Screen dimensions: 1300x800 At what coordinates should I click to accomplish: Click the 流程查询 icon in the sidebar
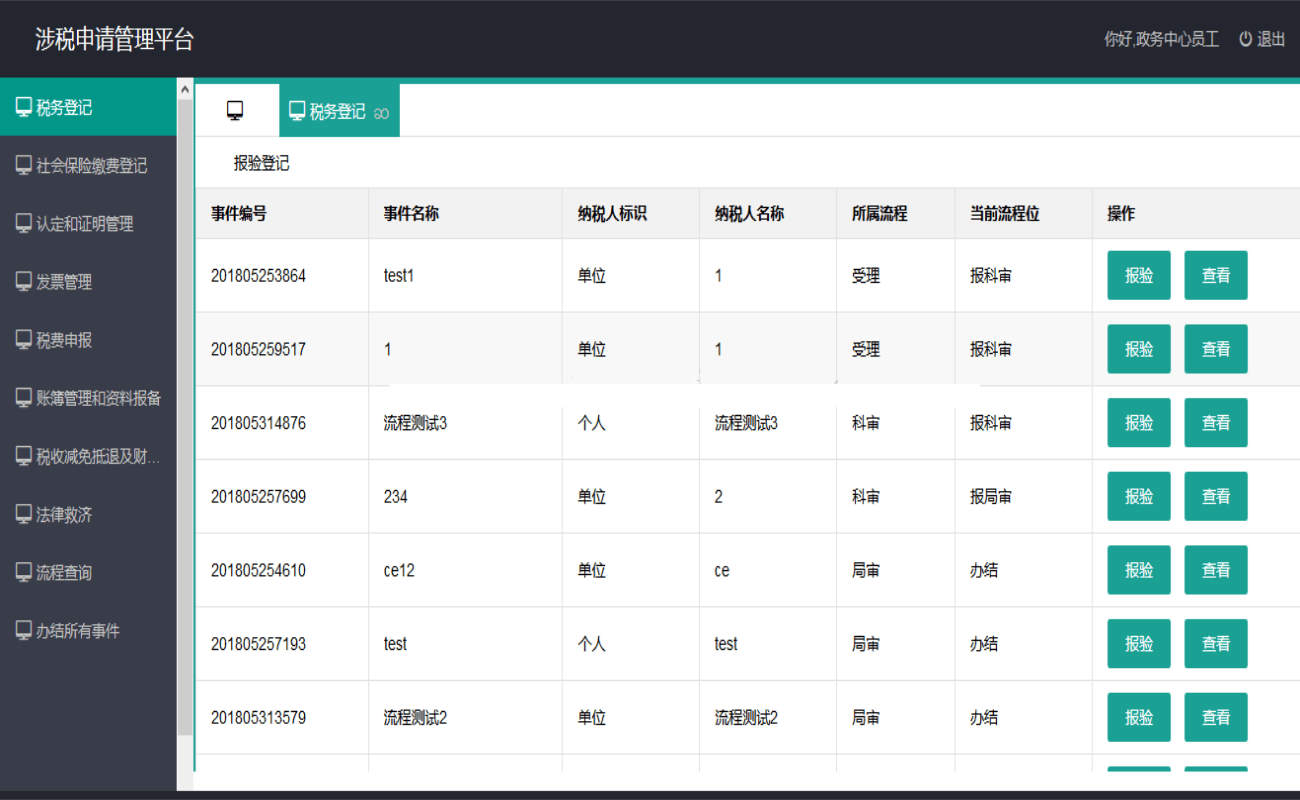point(23,572)
